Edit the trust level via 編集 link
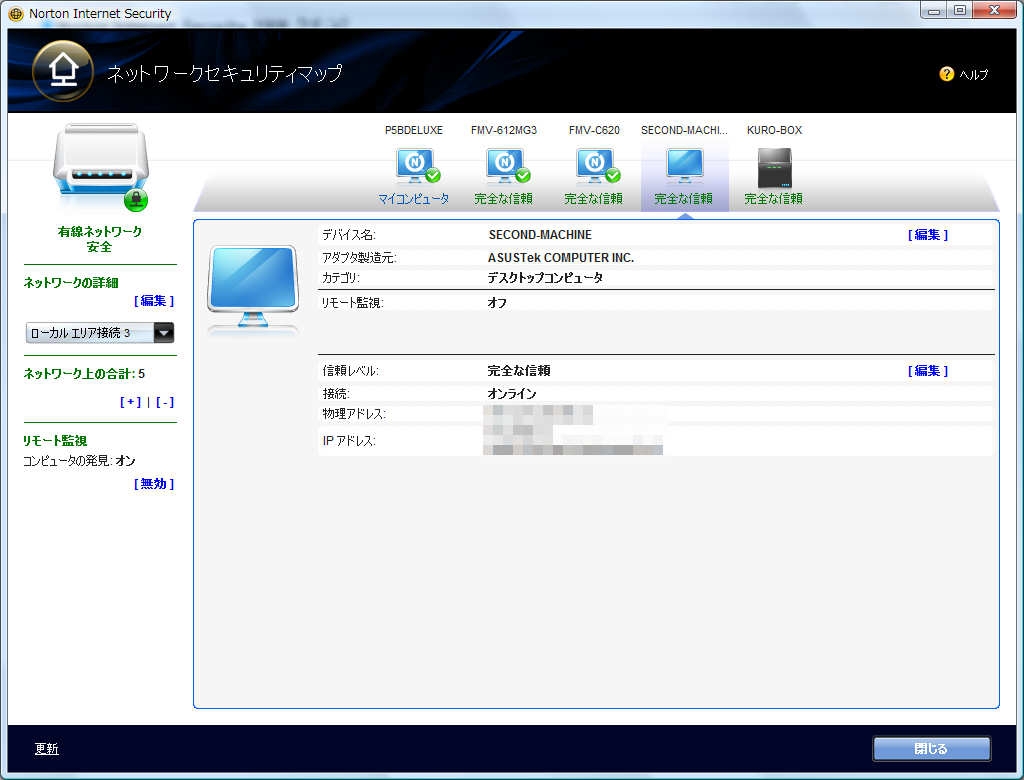The height and width of the screenshot is (780, 1024). (x=927, y=370)
